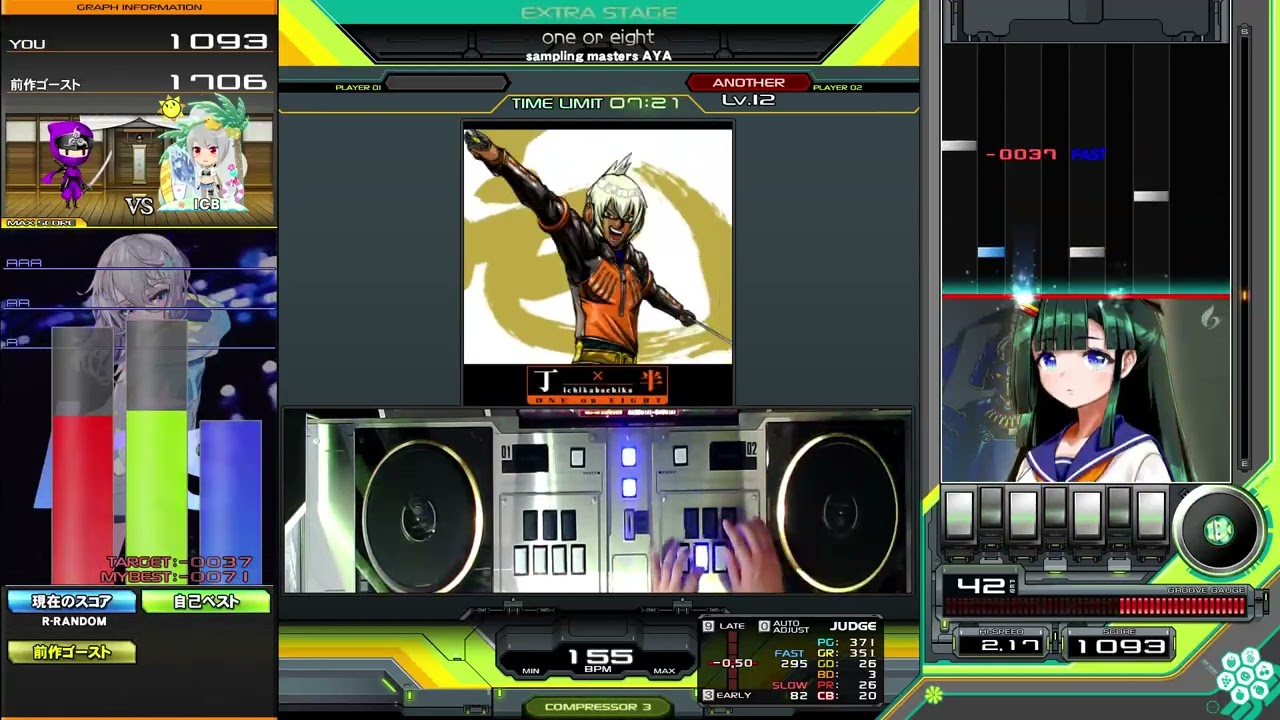Viewport: 1280px width, 720px height.
Task: Click the YOU score 1093
Action: click(218, 42)
